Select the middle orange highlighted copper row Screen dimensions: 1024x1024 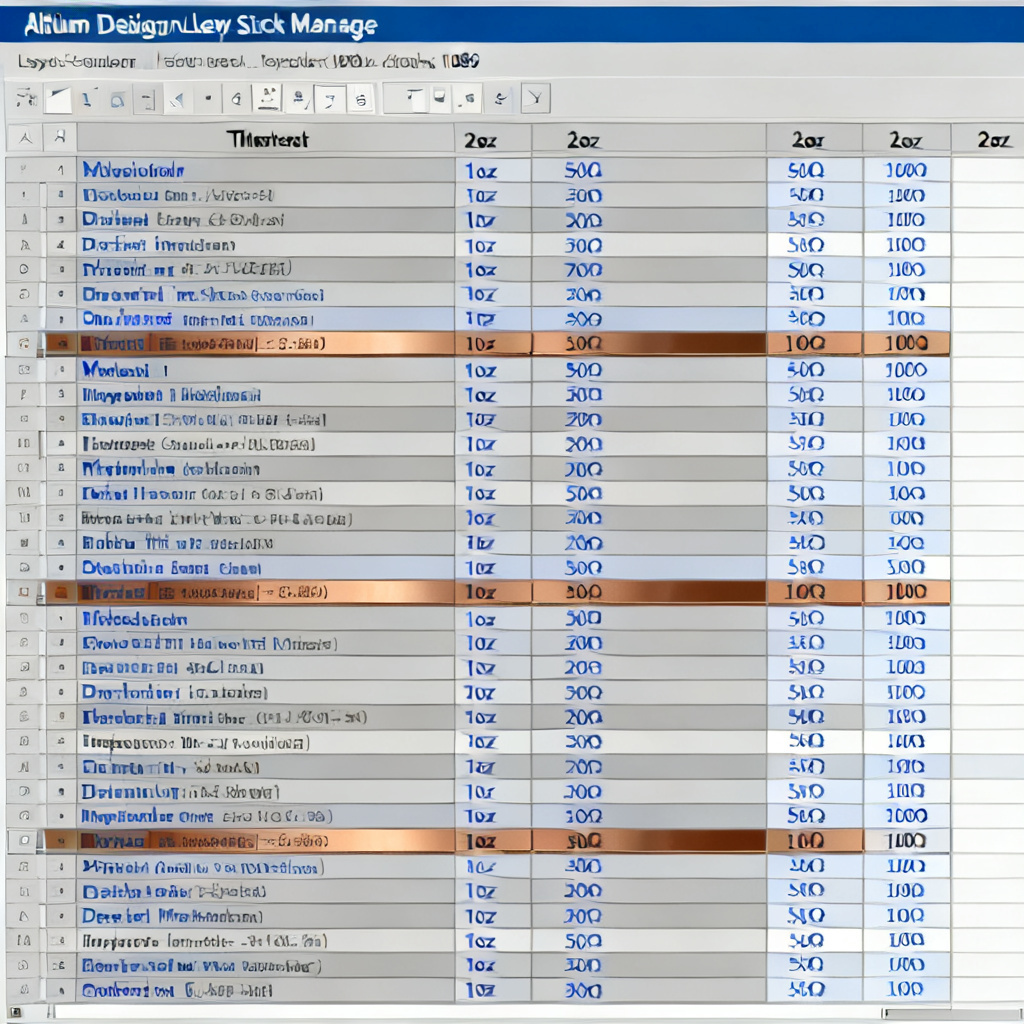497,592
